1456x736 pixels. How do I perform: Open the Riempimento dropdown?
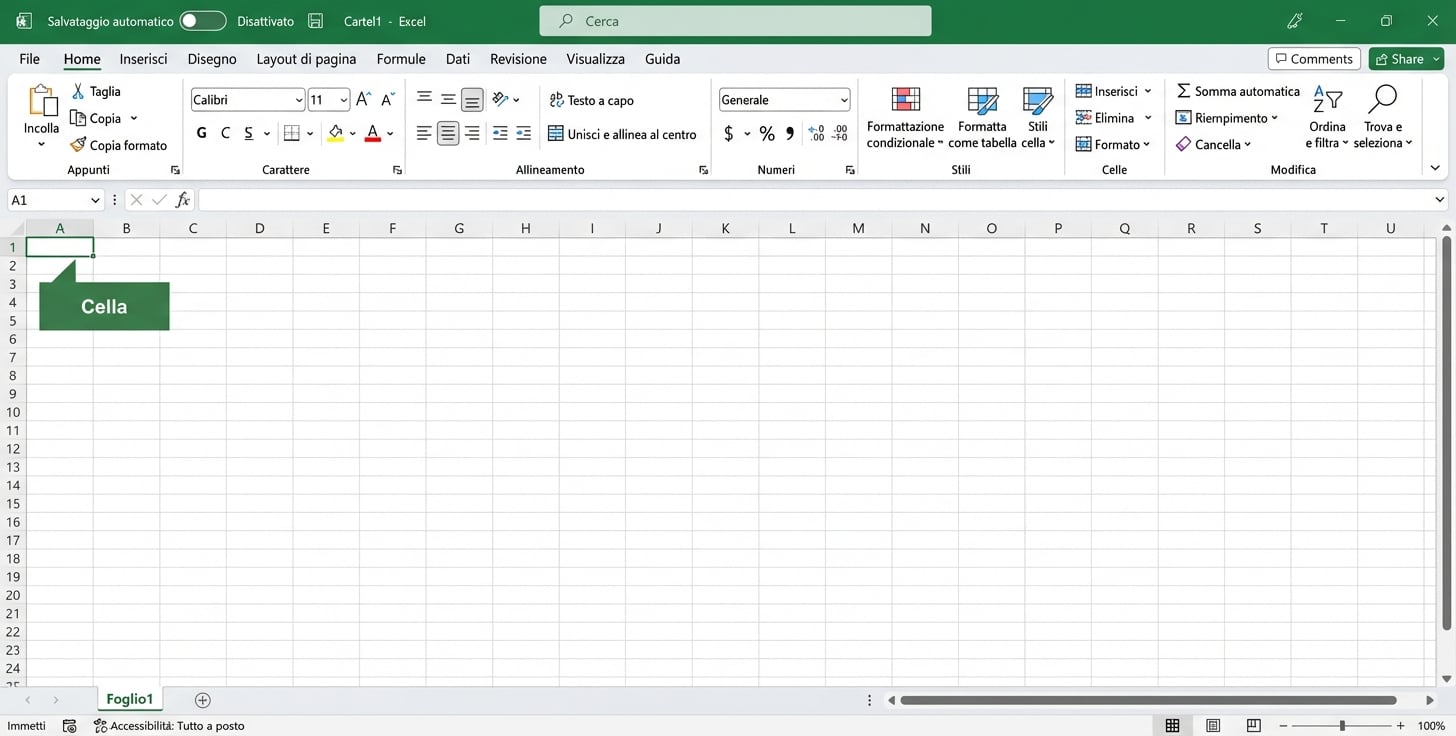coord(1227,118)
